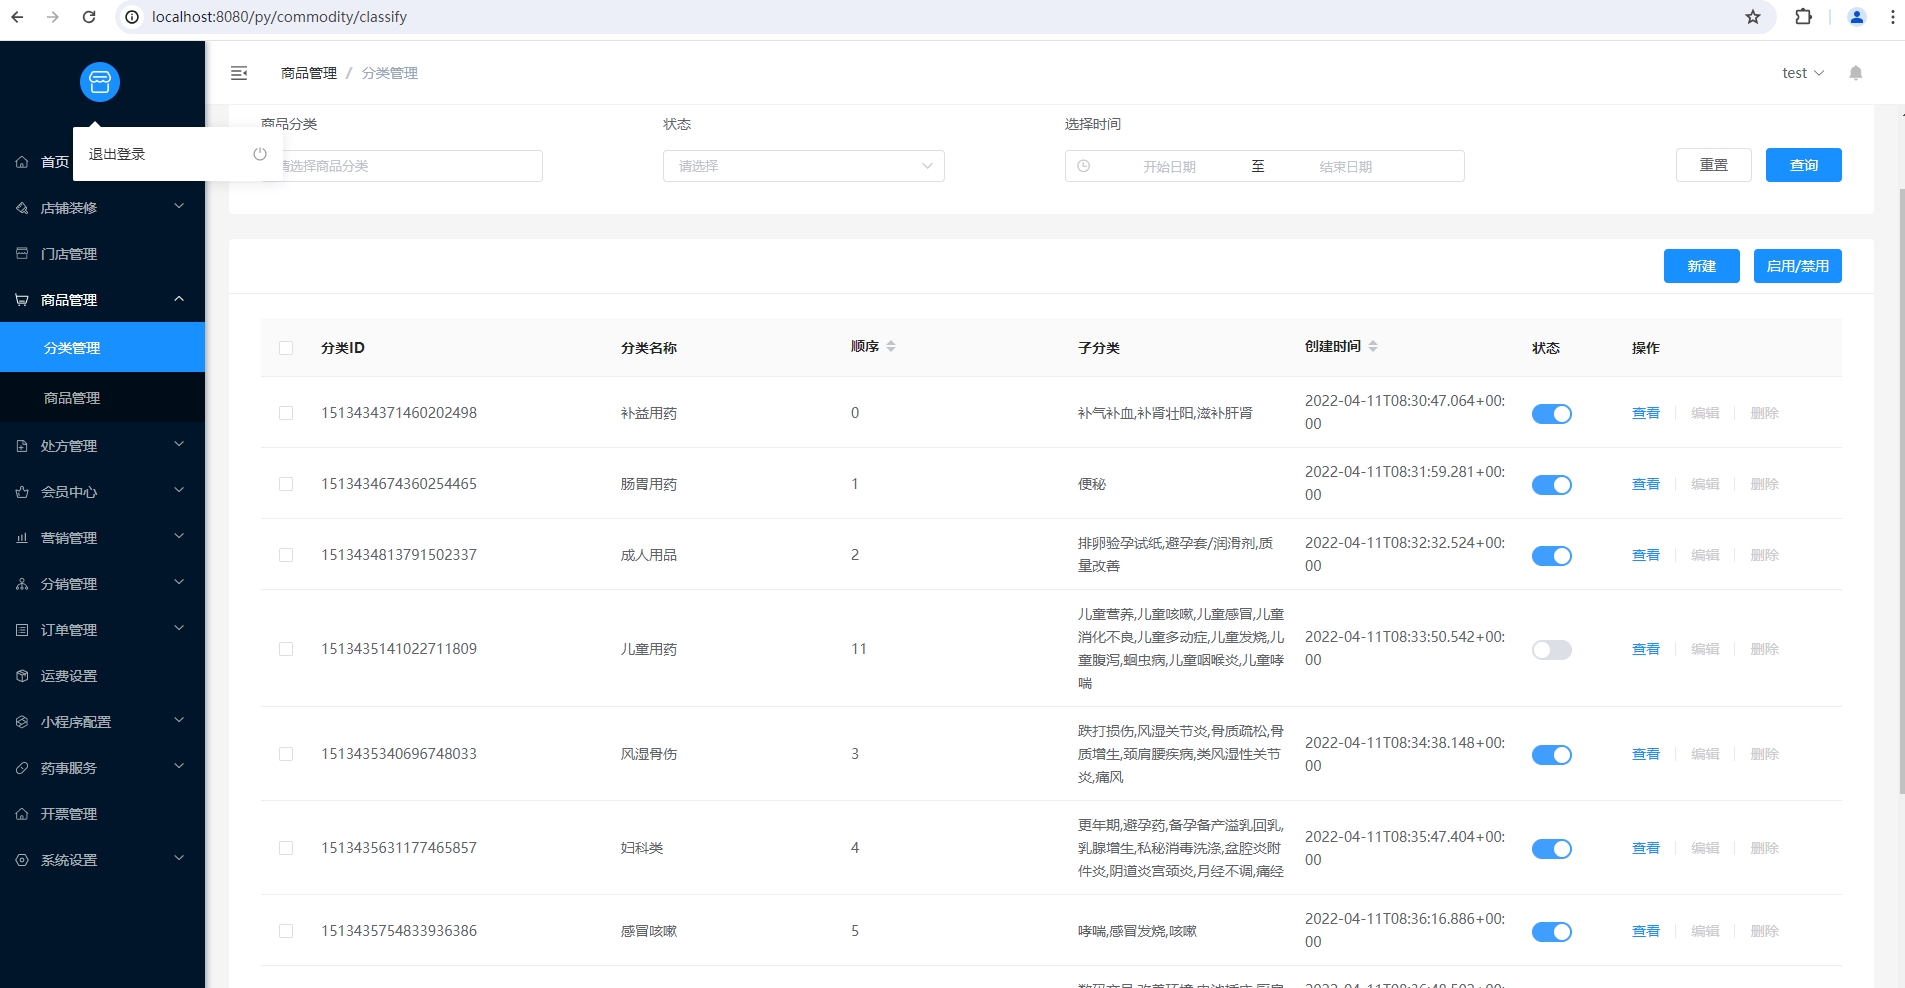
Task: Open the 状态 请选择 dropdown
Action: (x=804, y=166)
